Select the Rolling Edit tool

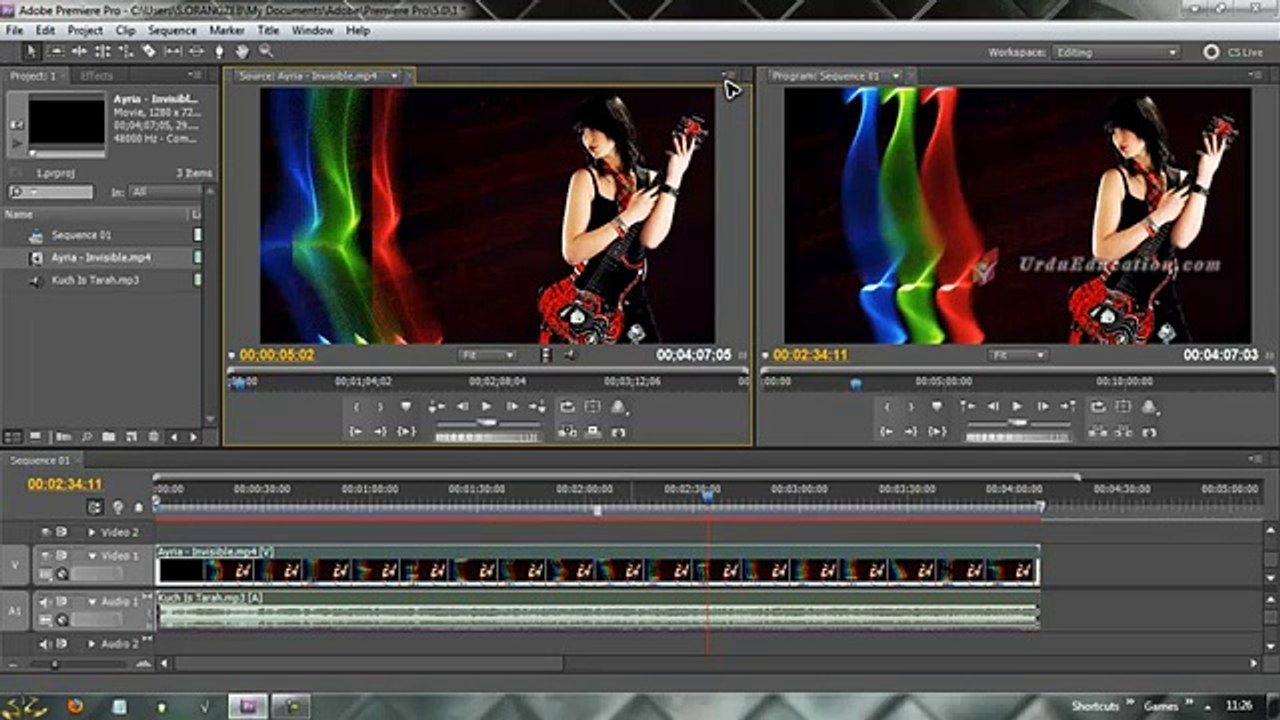pyautogui.click(x=102, y=51)
